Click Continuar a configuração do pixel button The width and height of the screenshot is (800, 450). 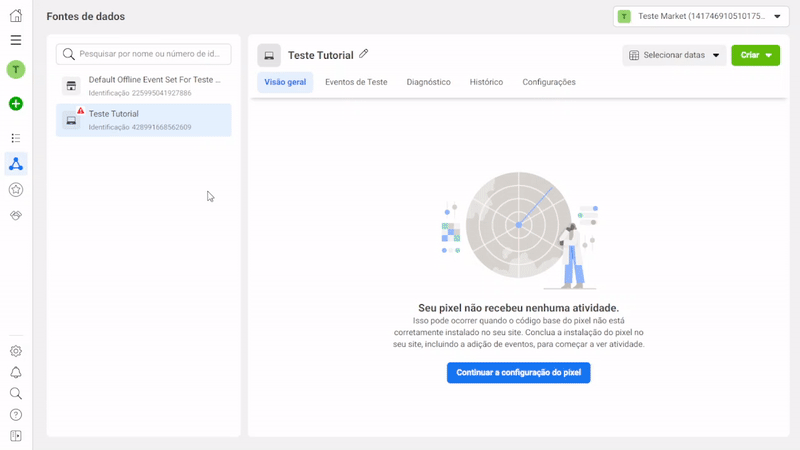tap(518, 373)
